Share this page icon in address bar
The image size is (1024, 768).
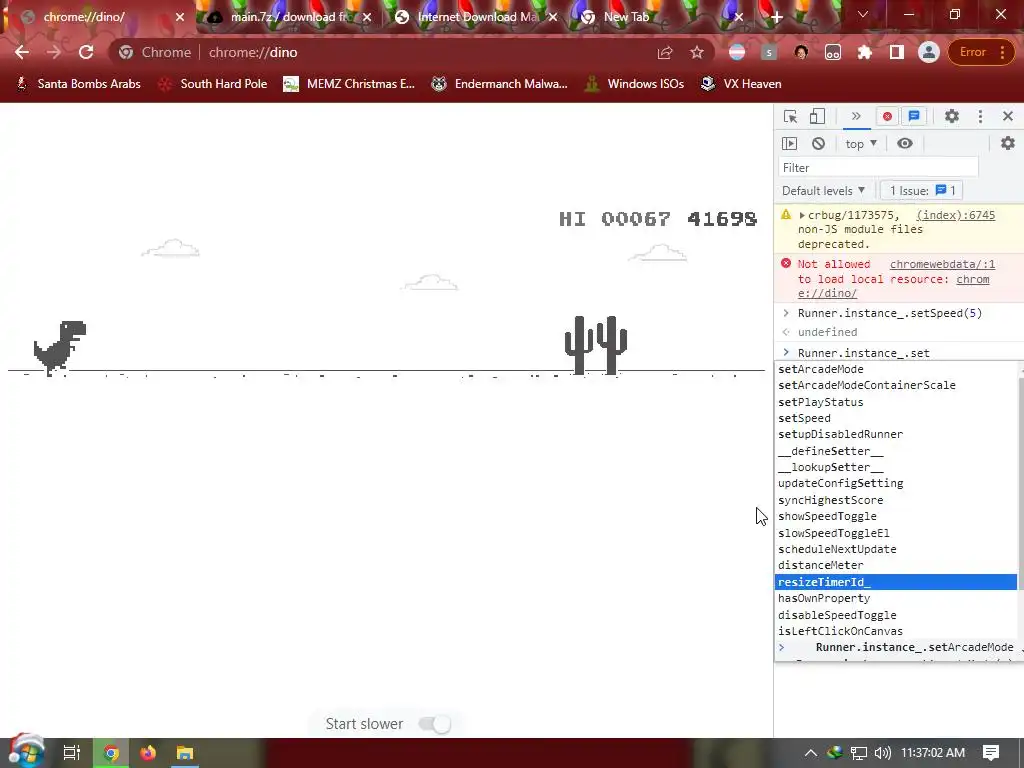point(665,52)
